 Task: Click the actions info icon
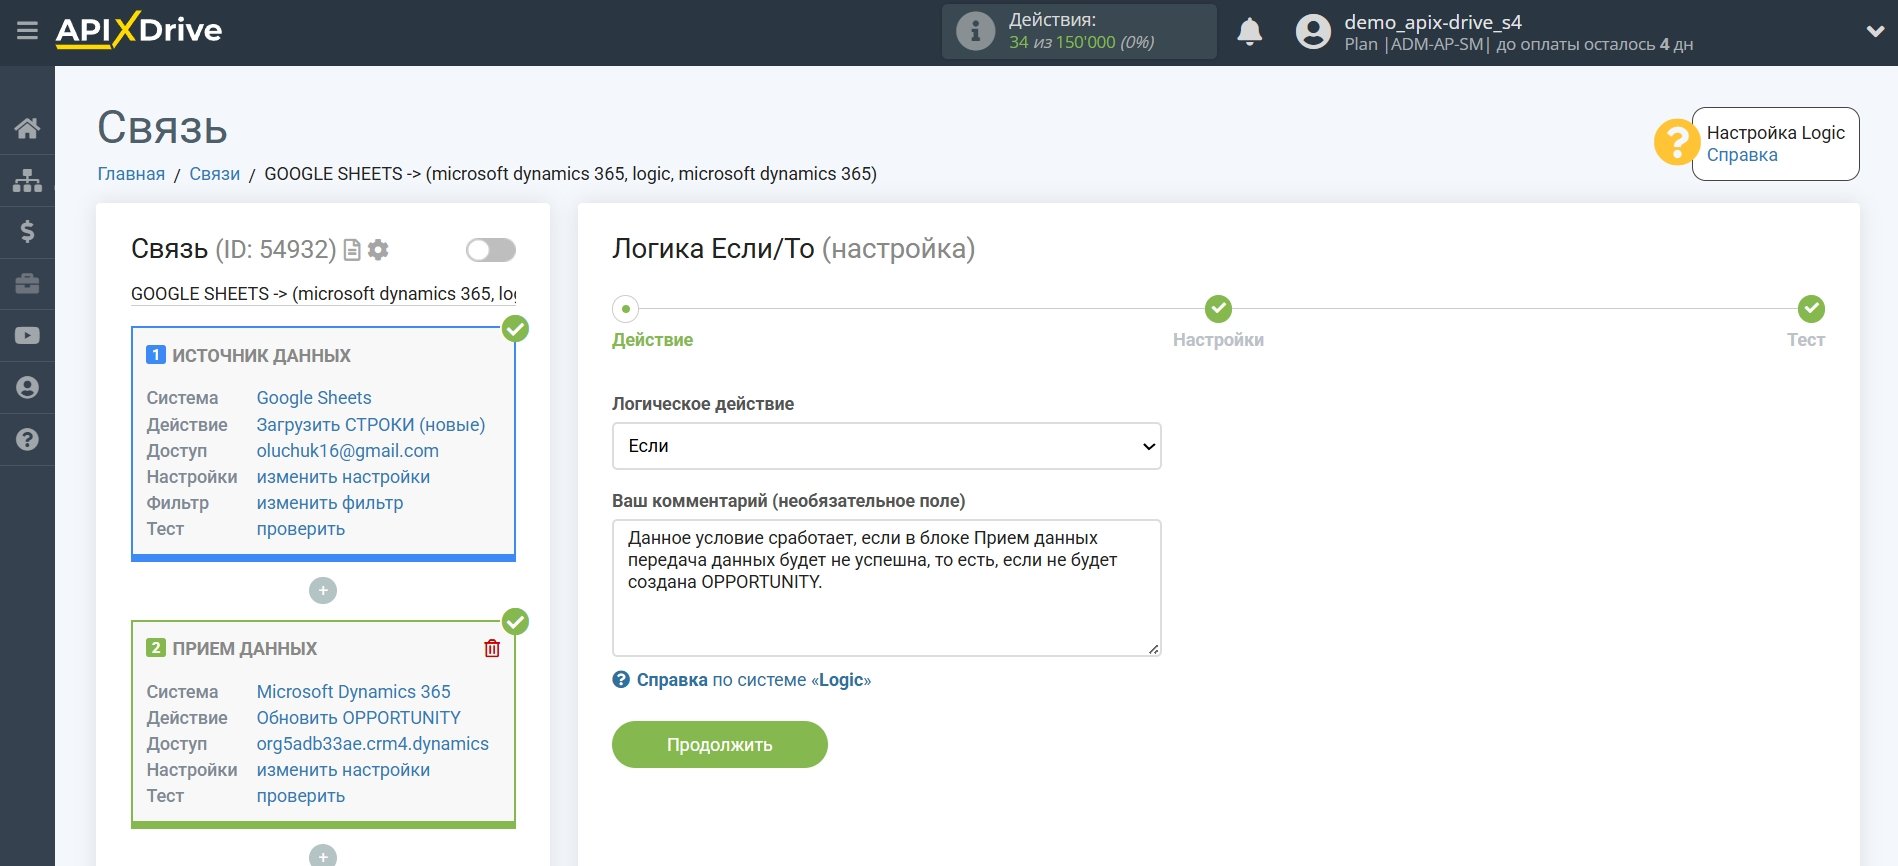(975, 31)
